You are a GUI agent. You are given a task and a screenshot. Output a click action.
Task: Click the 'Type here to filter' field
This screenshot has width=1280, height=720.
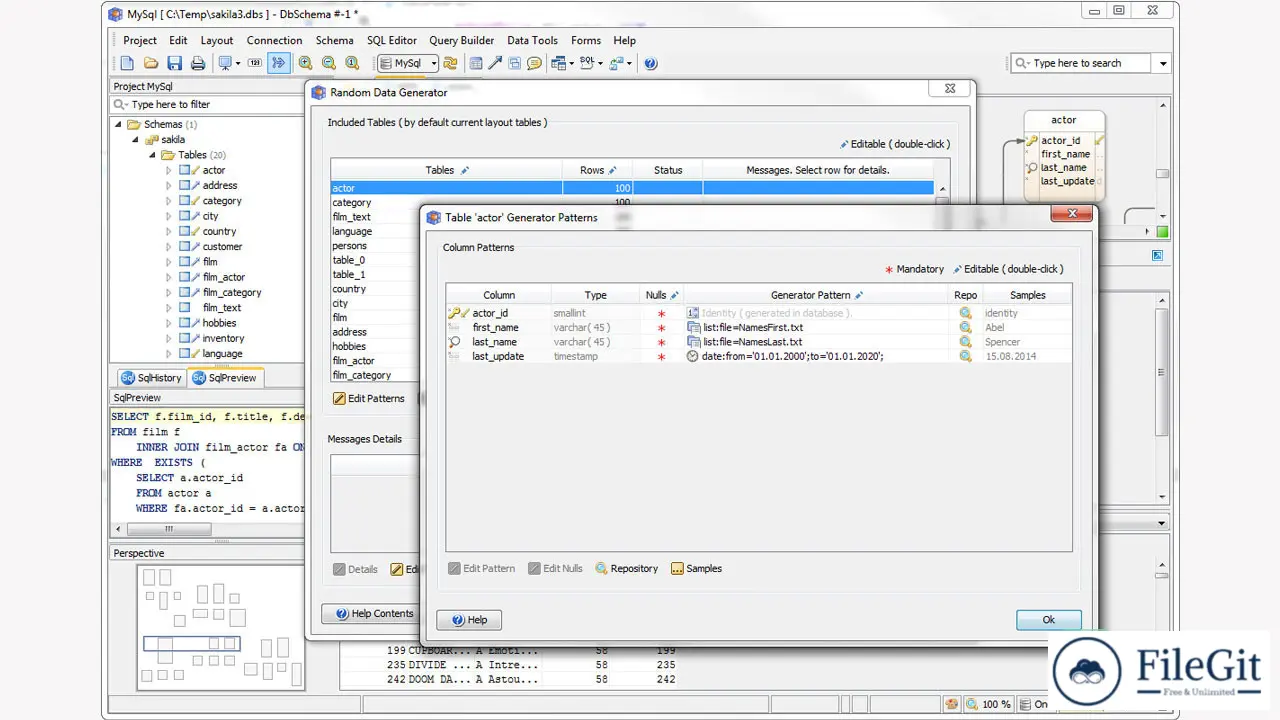click(x=207, y=104)
